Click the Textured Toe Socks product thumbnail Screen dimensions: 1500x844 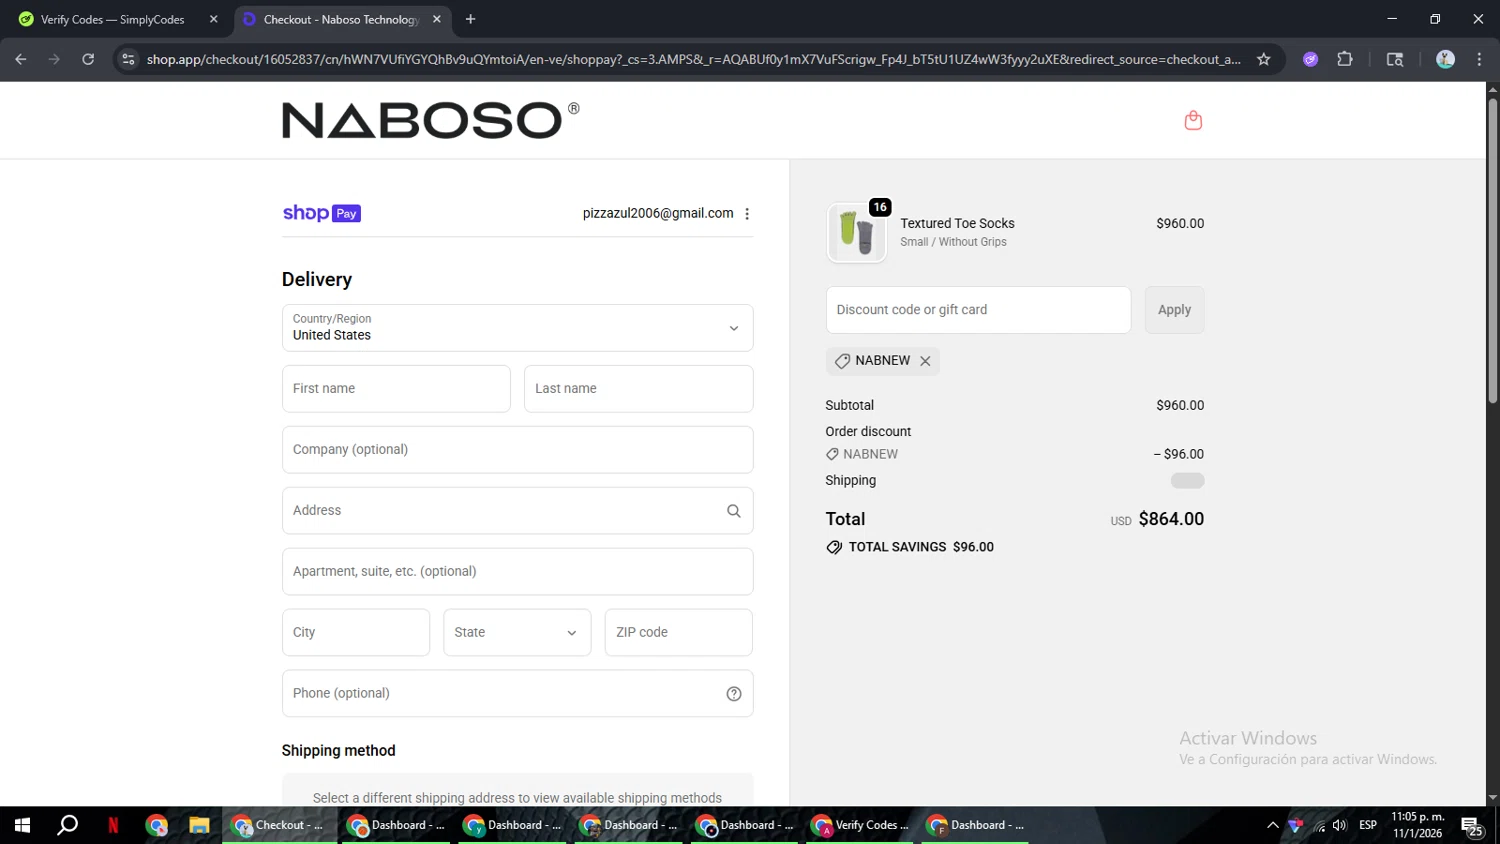pos(857,233)
